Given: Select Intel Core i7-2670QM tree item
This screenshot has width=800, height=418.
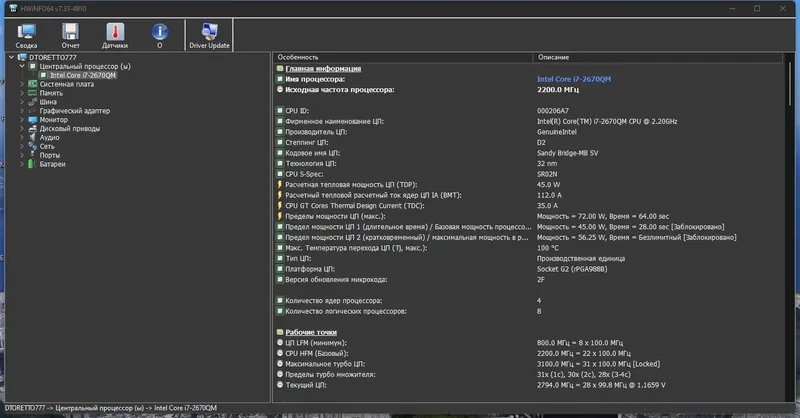Looking at the screenshot, I should (83, 75).
